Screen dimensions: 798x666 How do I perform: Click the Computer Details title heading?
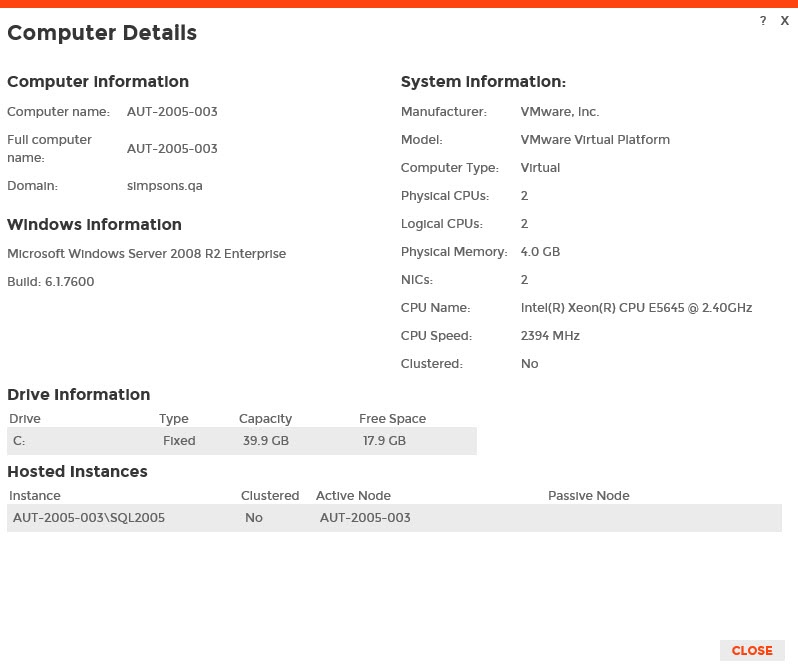[x=102, y=33]
